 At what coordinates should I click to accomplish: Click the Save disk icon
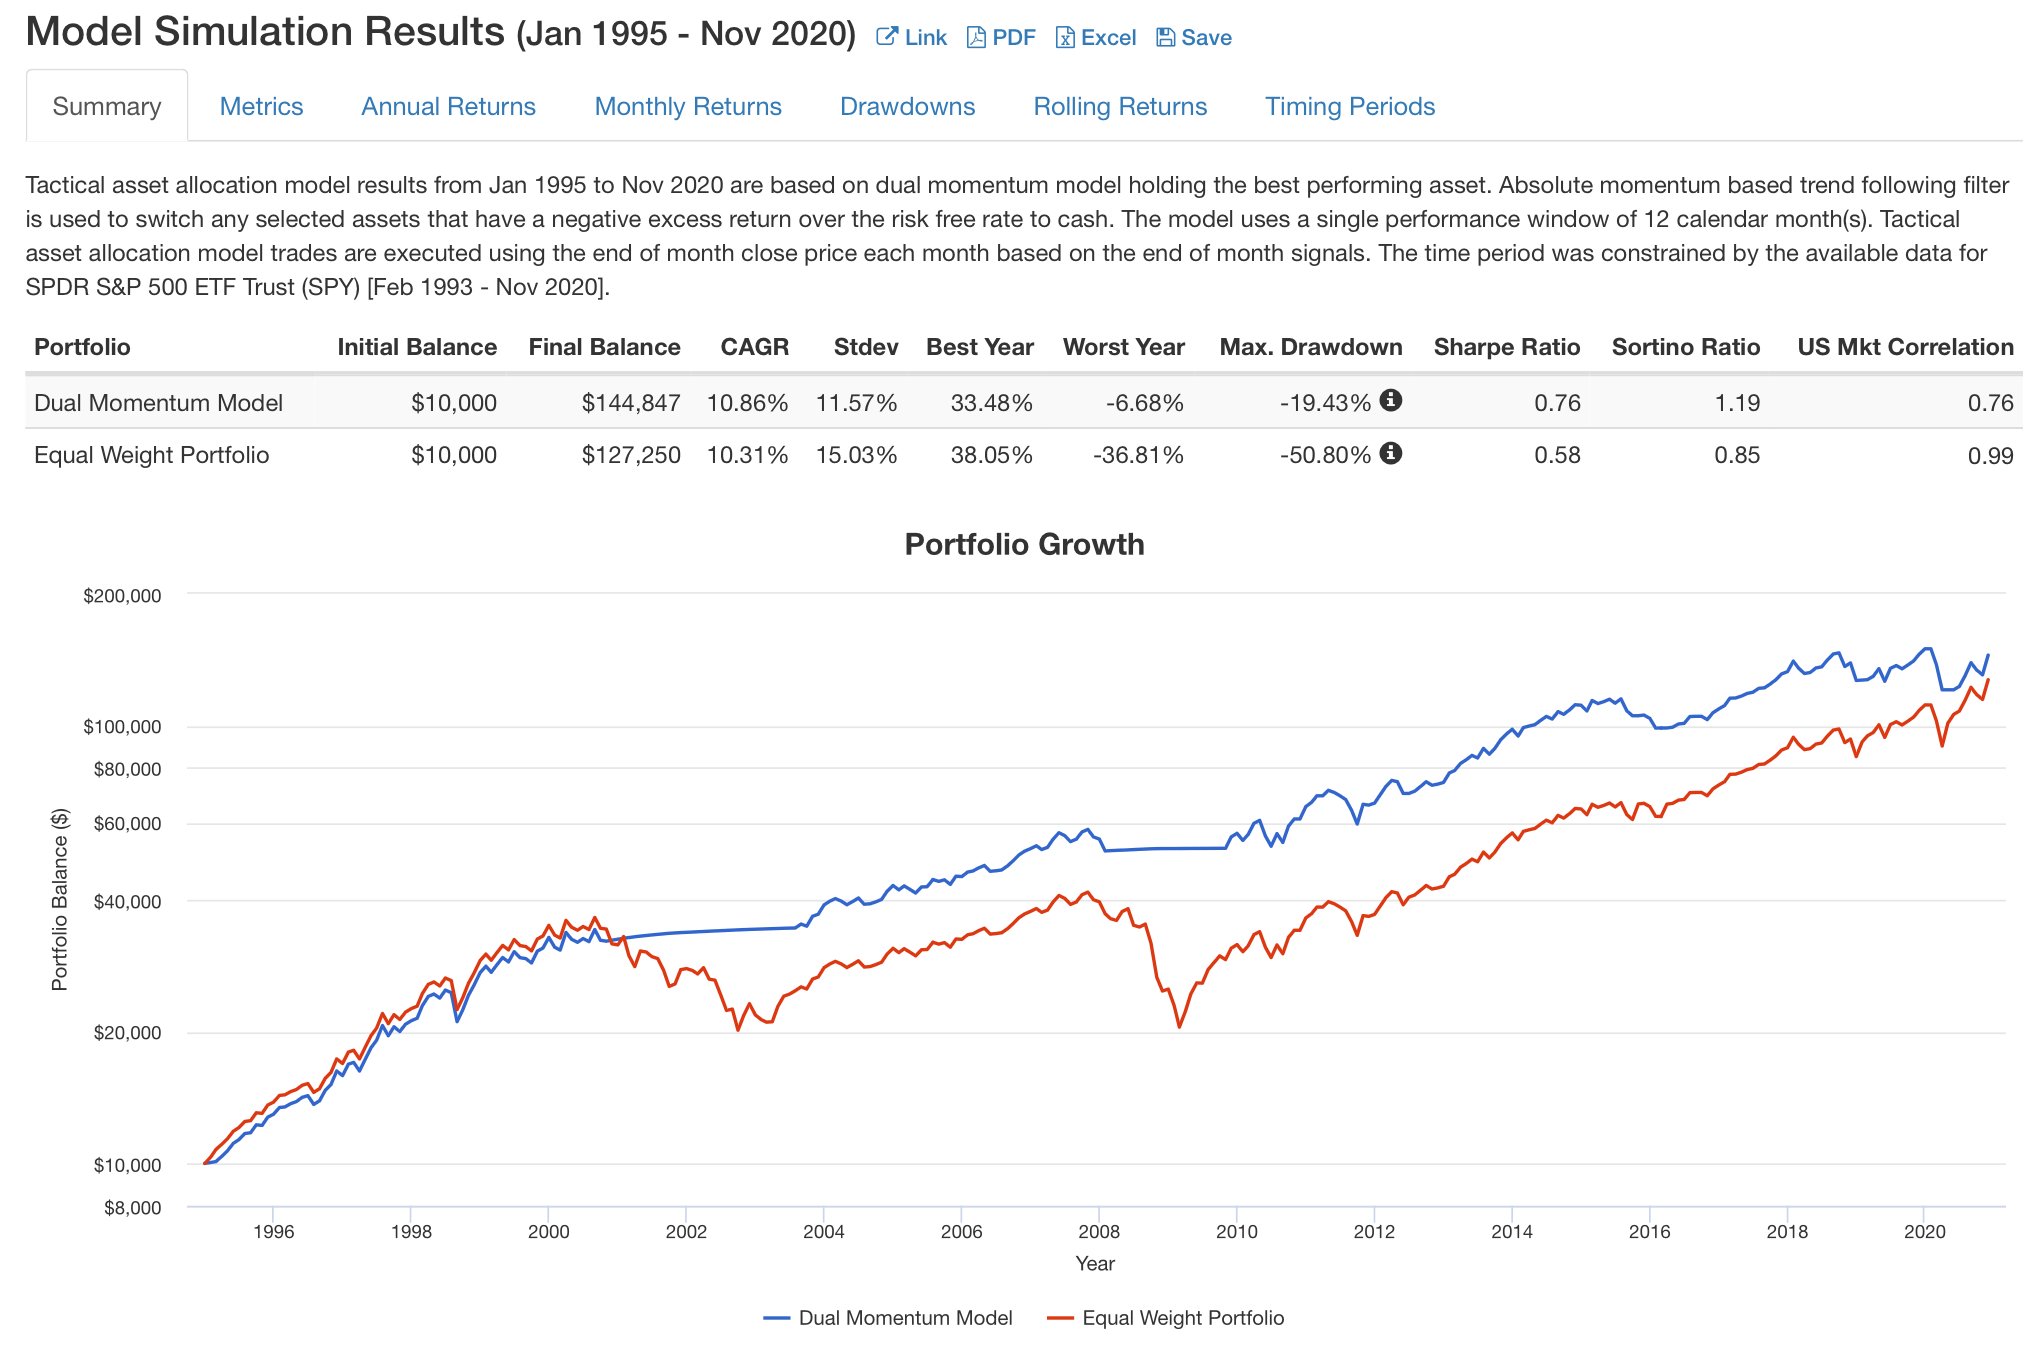coord(1165,37)
